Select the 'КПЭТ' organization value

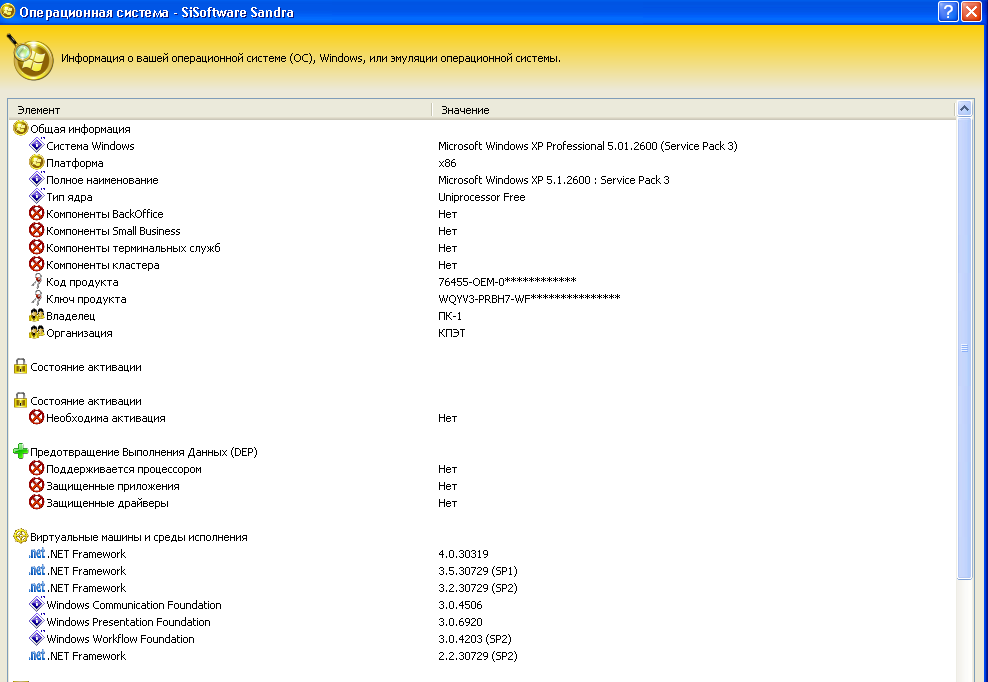[x=452, y=333]
